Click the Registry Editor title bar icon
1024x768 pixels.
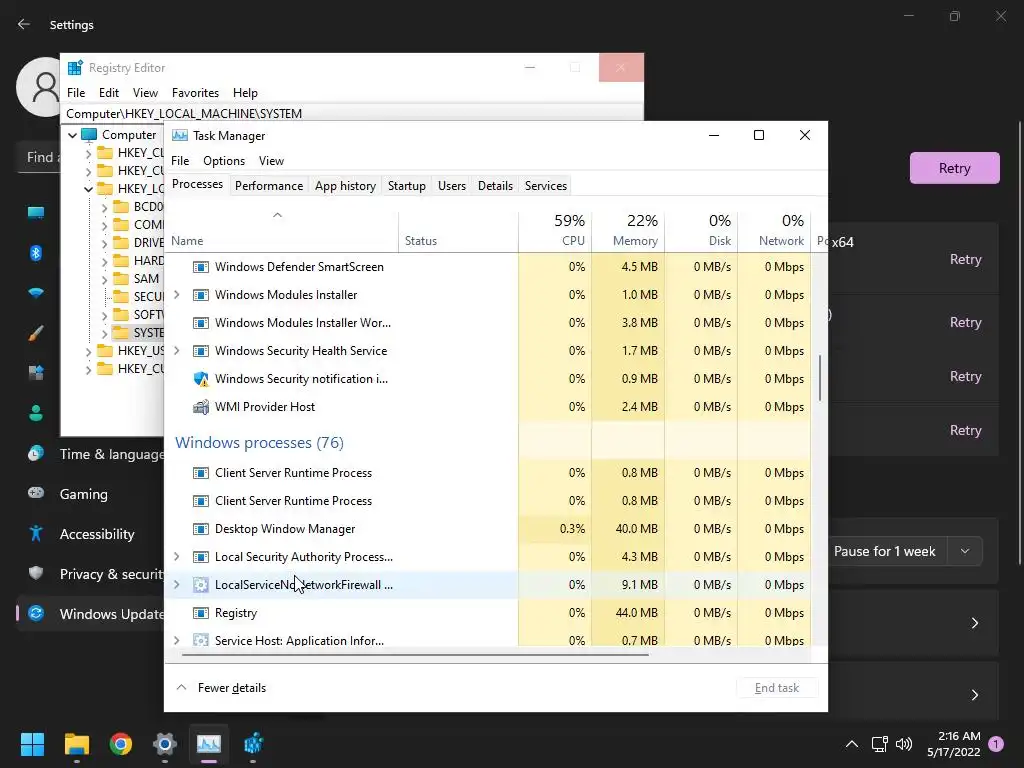(76, 68)
